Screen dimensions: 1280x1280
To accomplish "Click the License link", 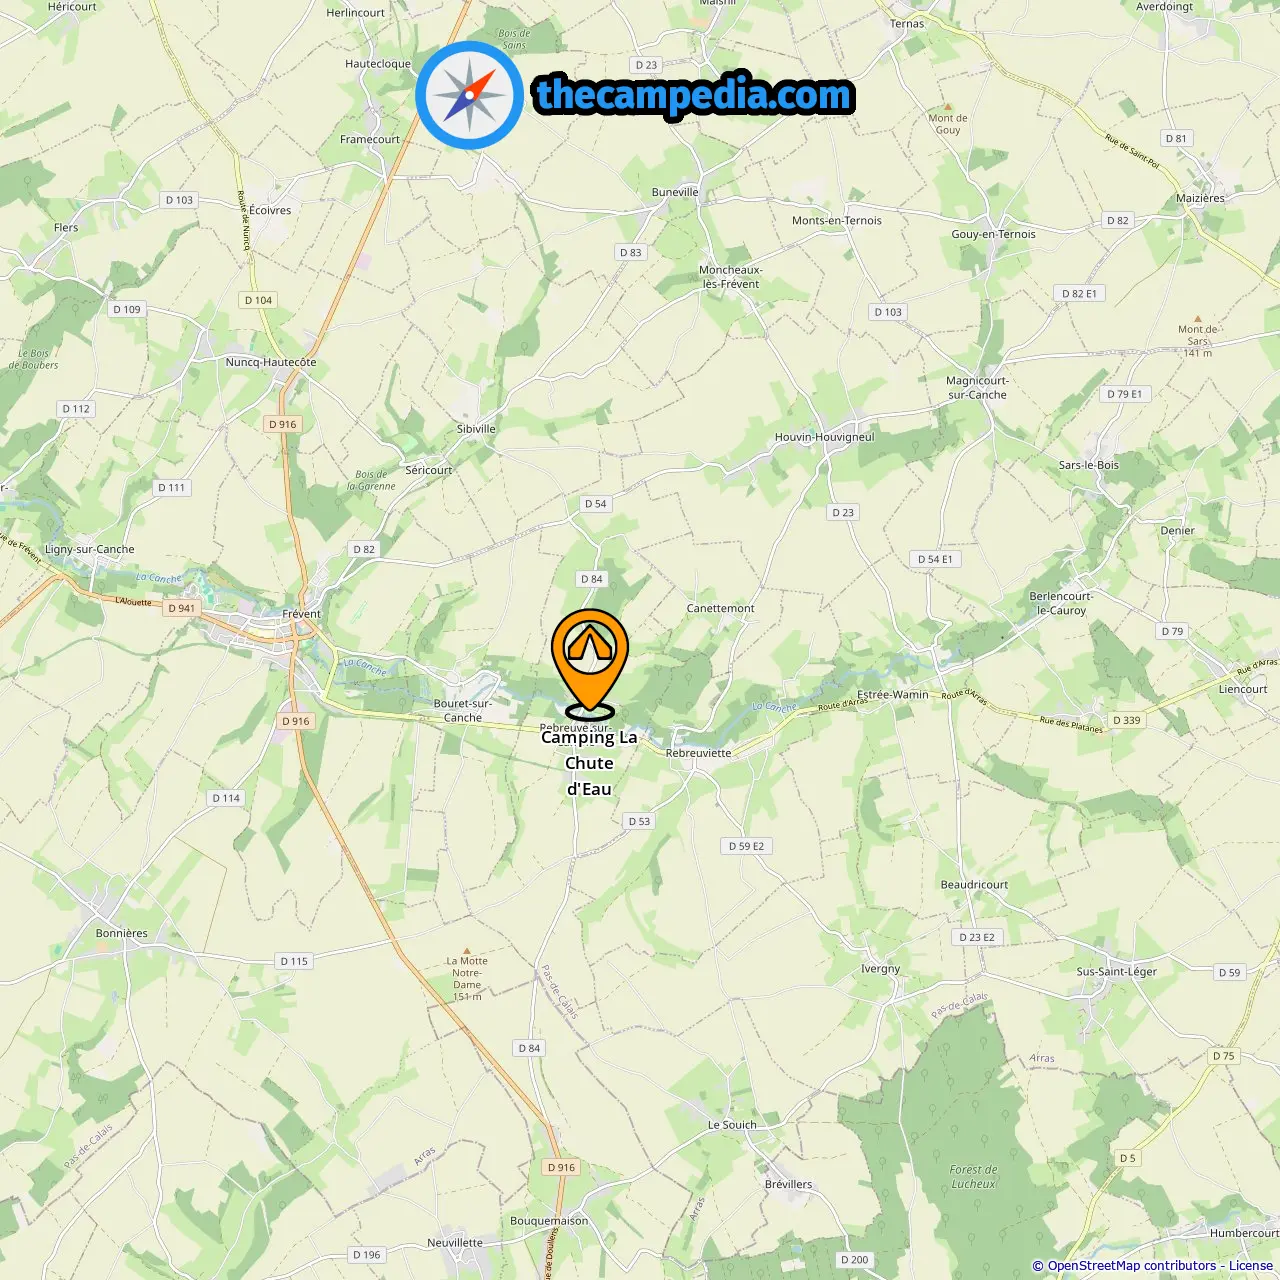I will pos(1251,1265).
